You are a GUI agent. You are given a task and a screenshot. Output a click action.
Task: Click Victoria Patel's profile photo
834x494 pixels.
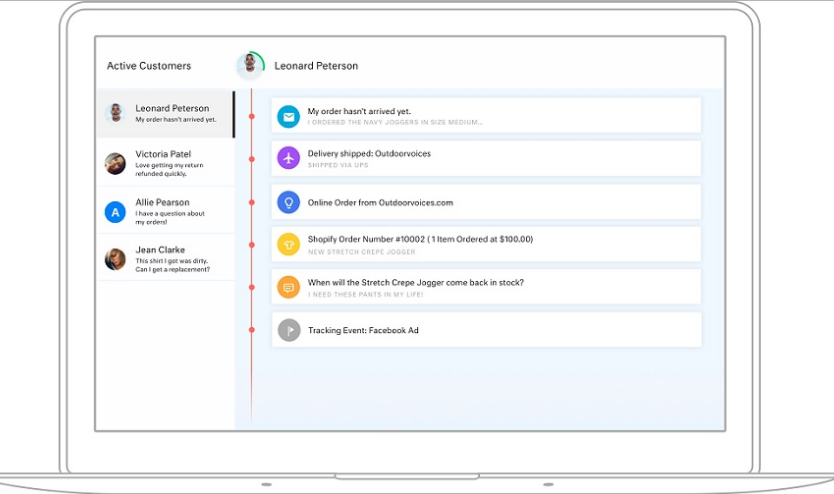[115, 163]
